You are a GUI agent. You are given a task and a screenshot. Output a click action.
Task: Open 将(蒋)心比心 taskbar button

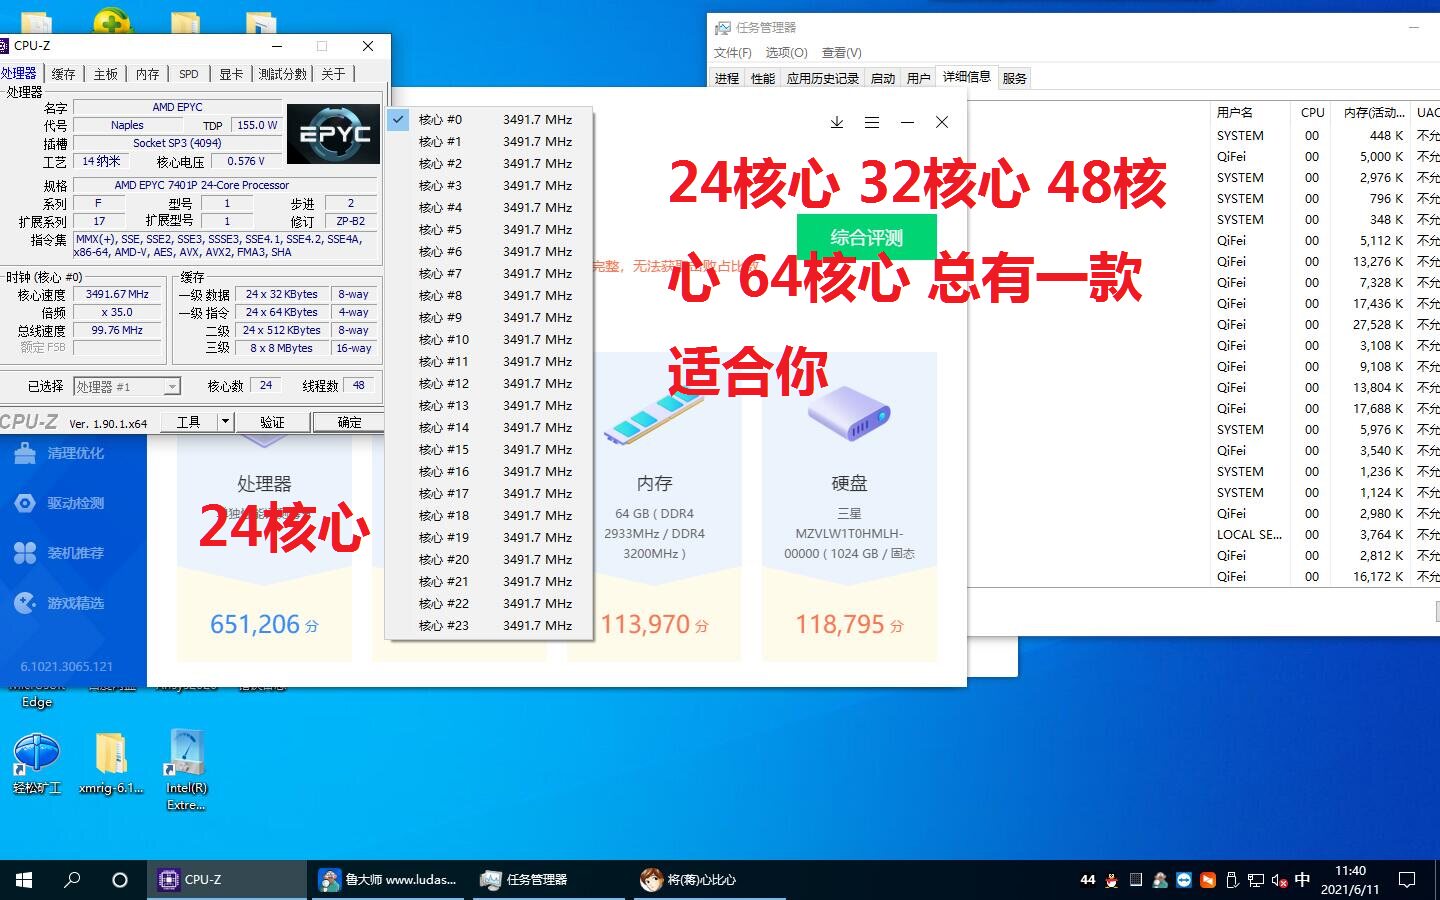[x=709, y=880]
